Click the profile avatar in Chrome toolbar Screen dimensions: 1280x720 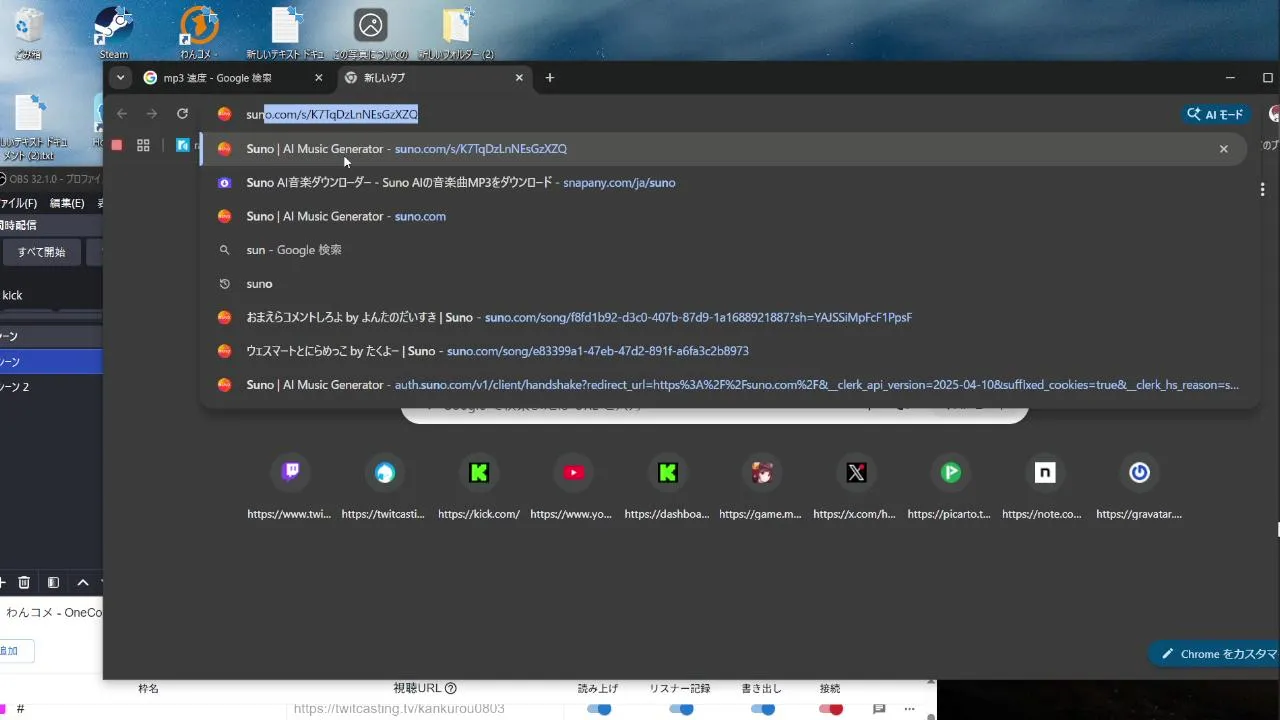(1274, 114)
